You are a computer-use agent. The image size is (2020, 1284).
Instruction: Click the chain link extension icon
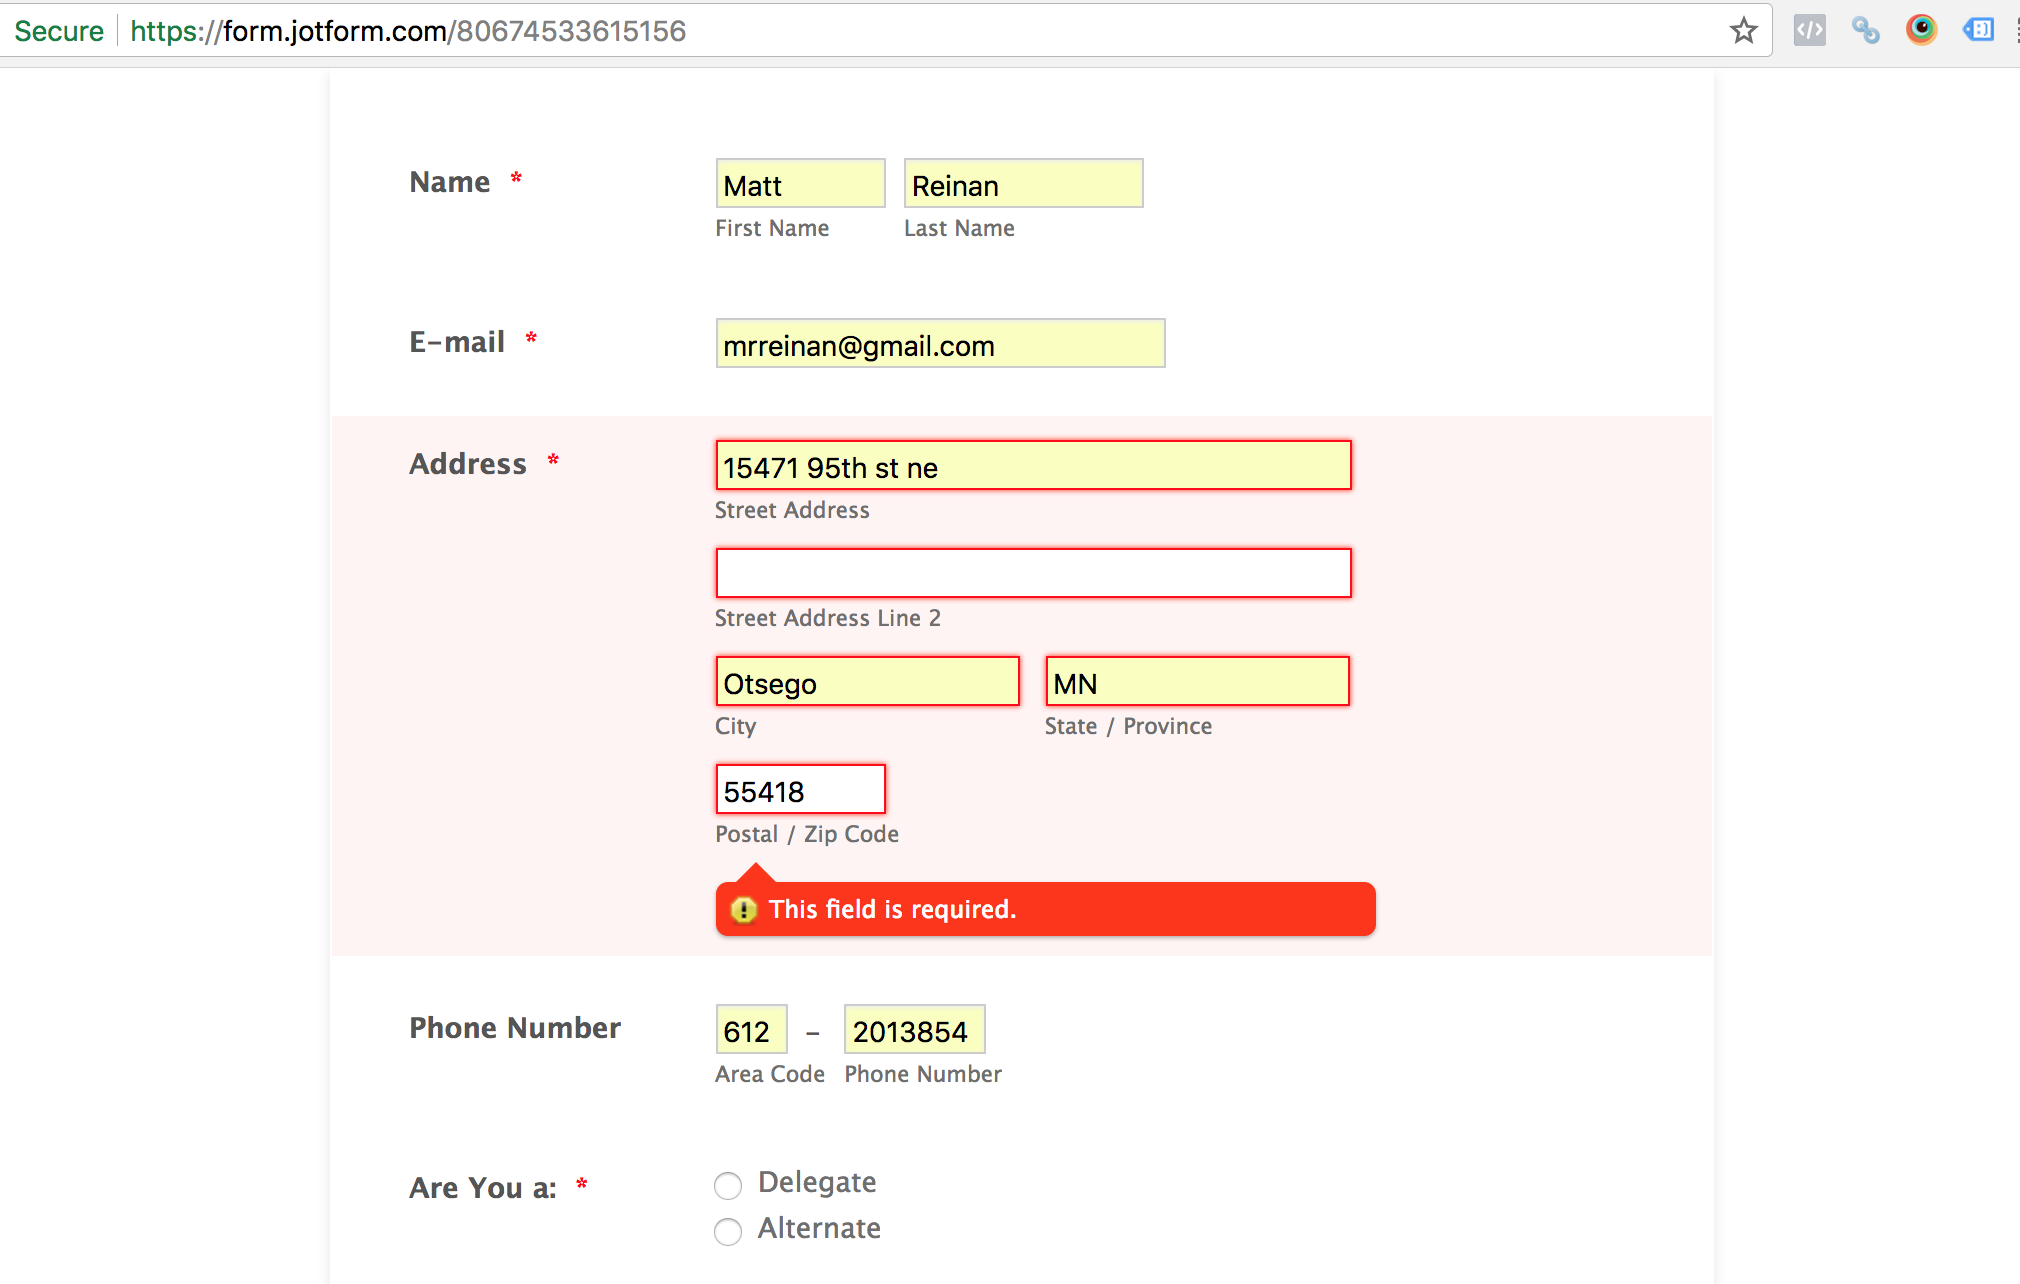pyautogui.click(x=1865, y=30)
